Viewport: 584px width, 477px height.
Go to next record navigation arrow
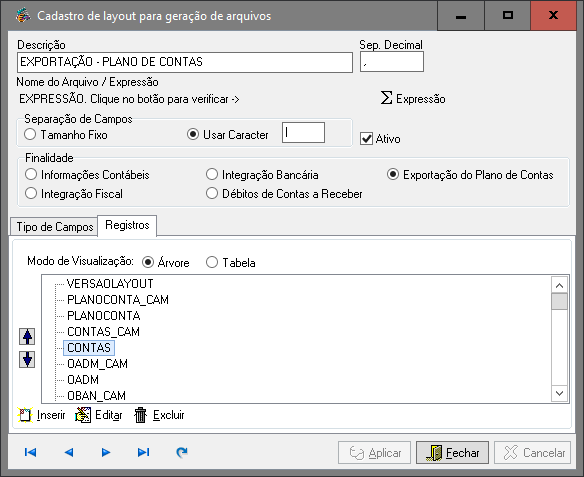pyautogui.click(x=106, y=452)
